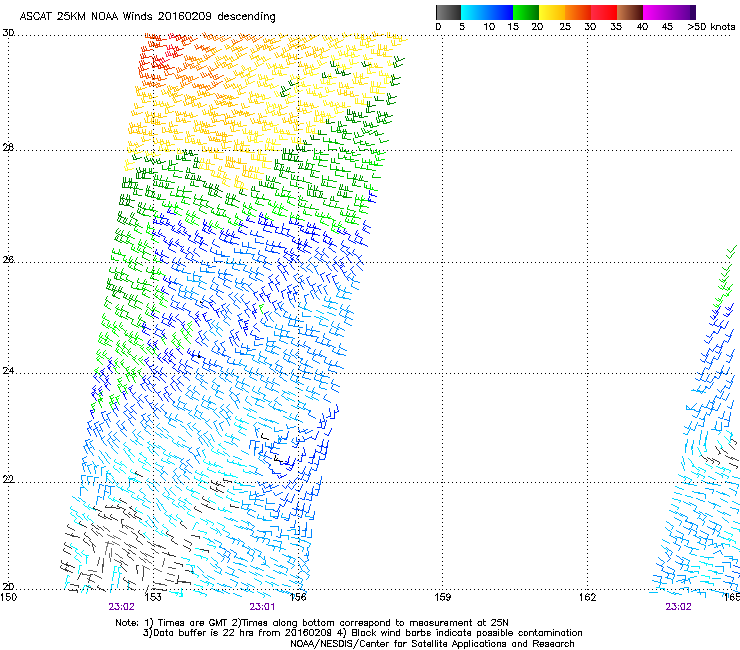Select the longitude axis label "150"
740x650 pixels.
(8, 597)
